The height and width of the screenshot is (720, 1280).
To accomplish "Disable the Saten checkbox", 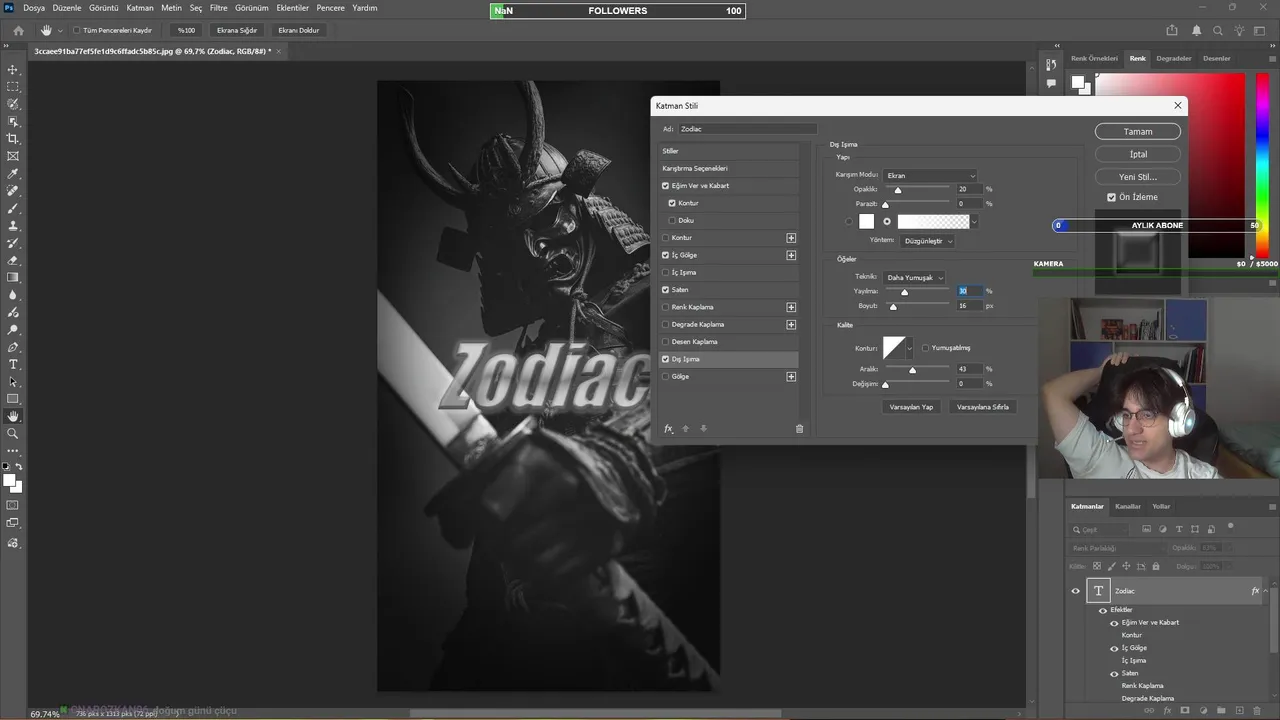I will coord(666,290).
